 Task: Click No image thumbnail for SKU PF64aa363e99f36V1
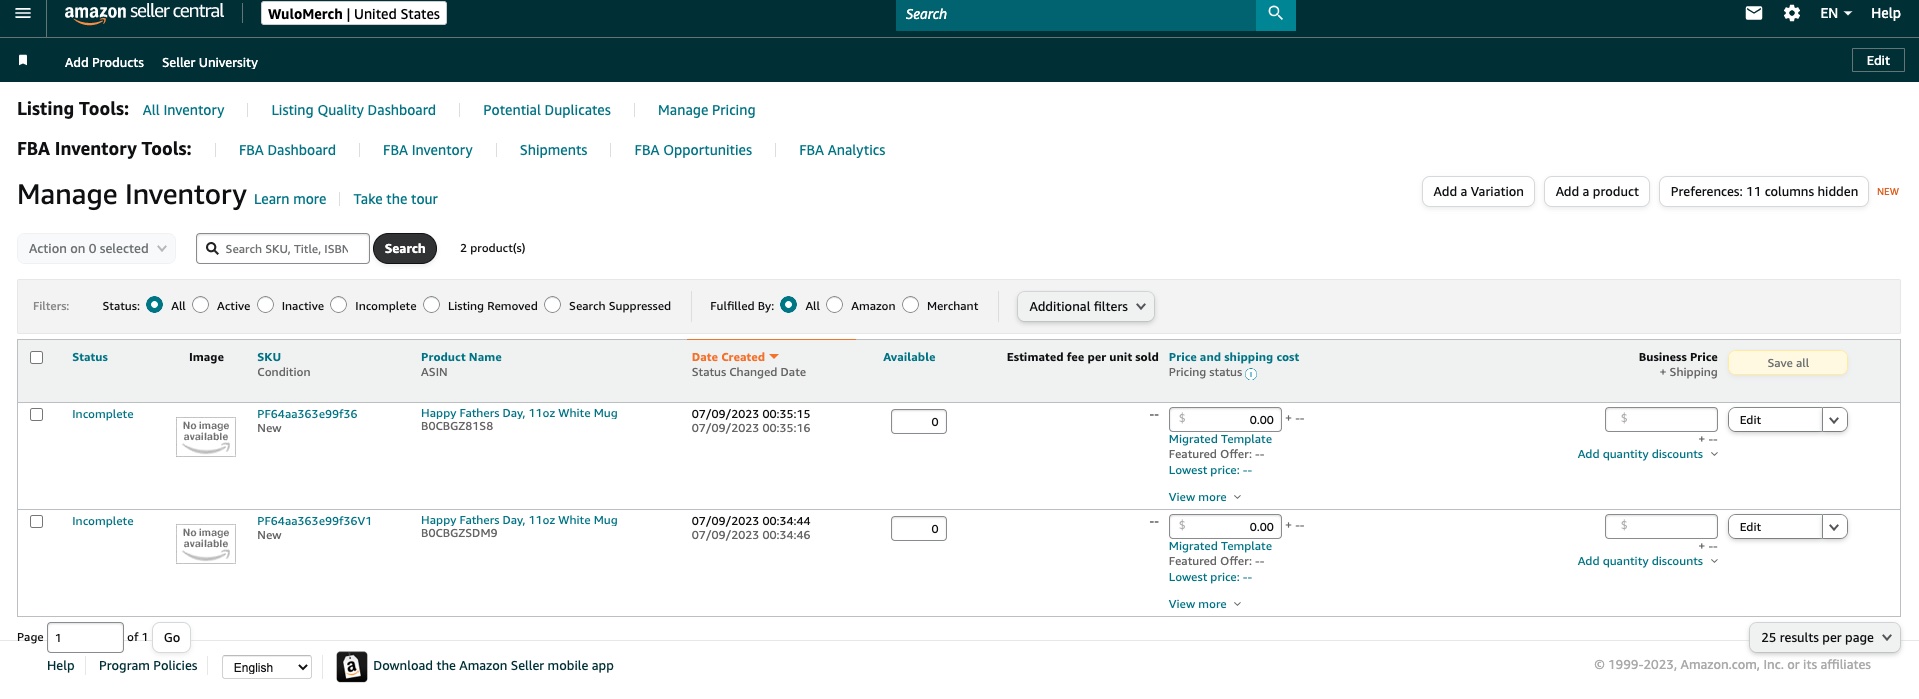coord(206,544)
